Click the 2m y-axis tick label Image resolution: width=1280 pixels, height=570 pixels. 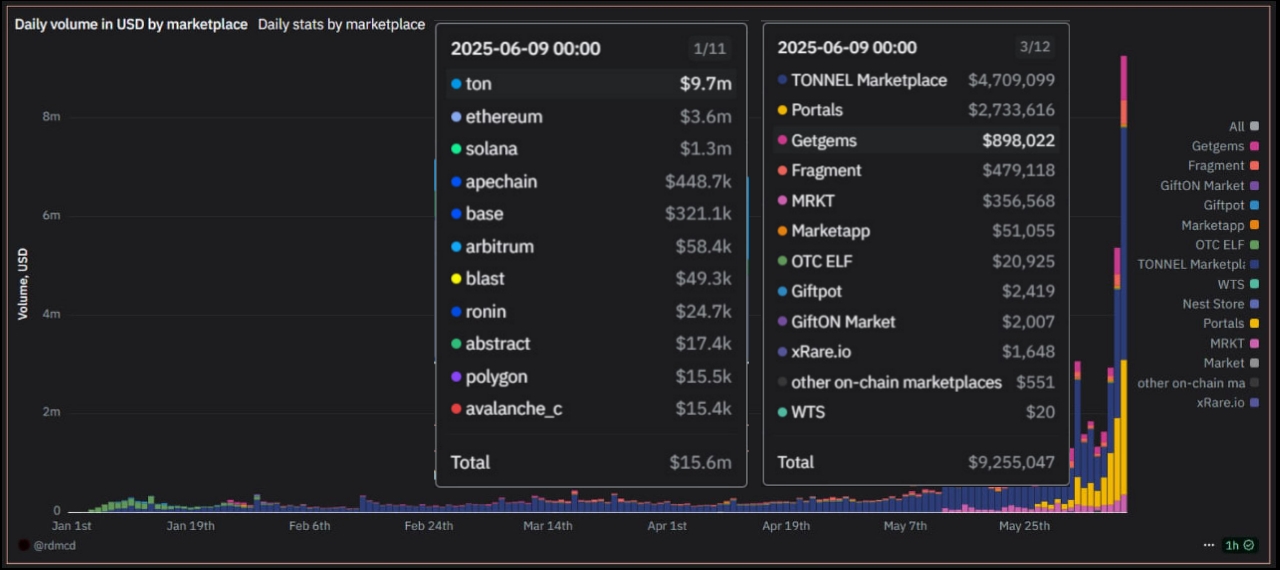(51, 412)
